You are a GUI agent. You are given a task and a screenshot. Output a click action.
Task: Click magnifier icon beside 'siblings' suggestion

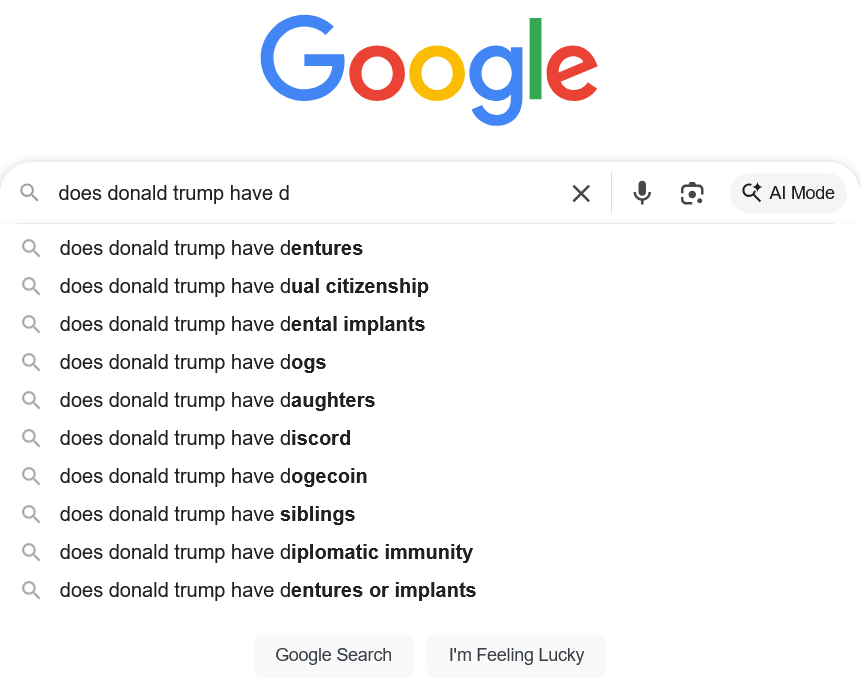click(31, 514)
